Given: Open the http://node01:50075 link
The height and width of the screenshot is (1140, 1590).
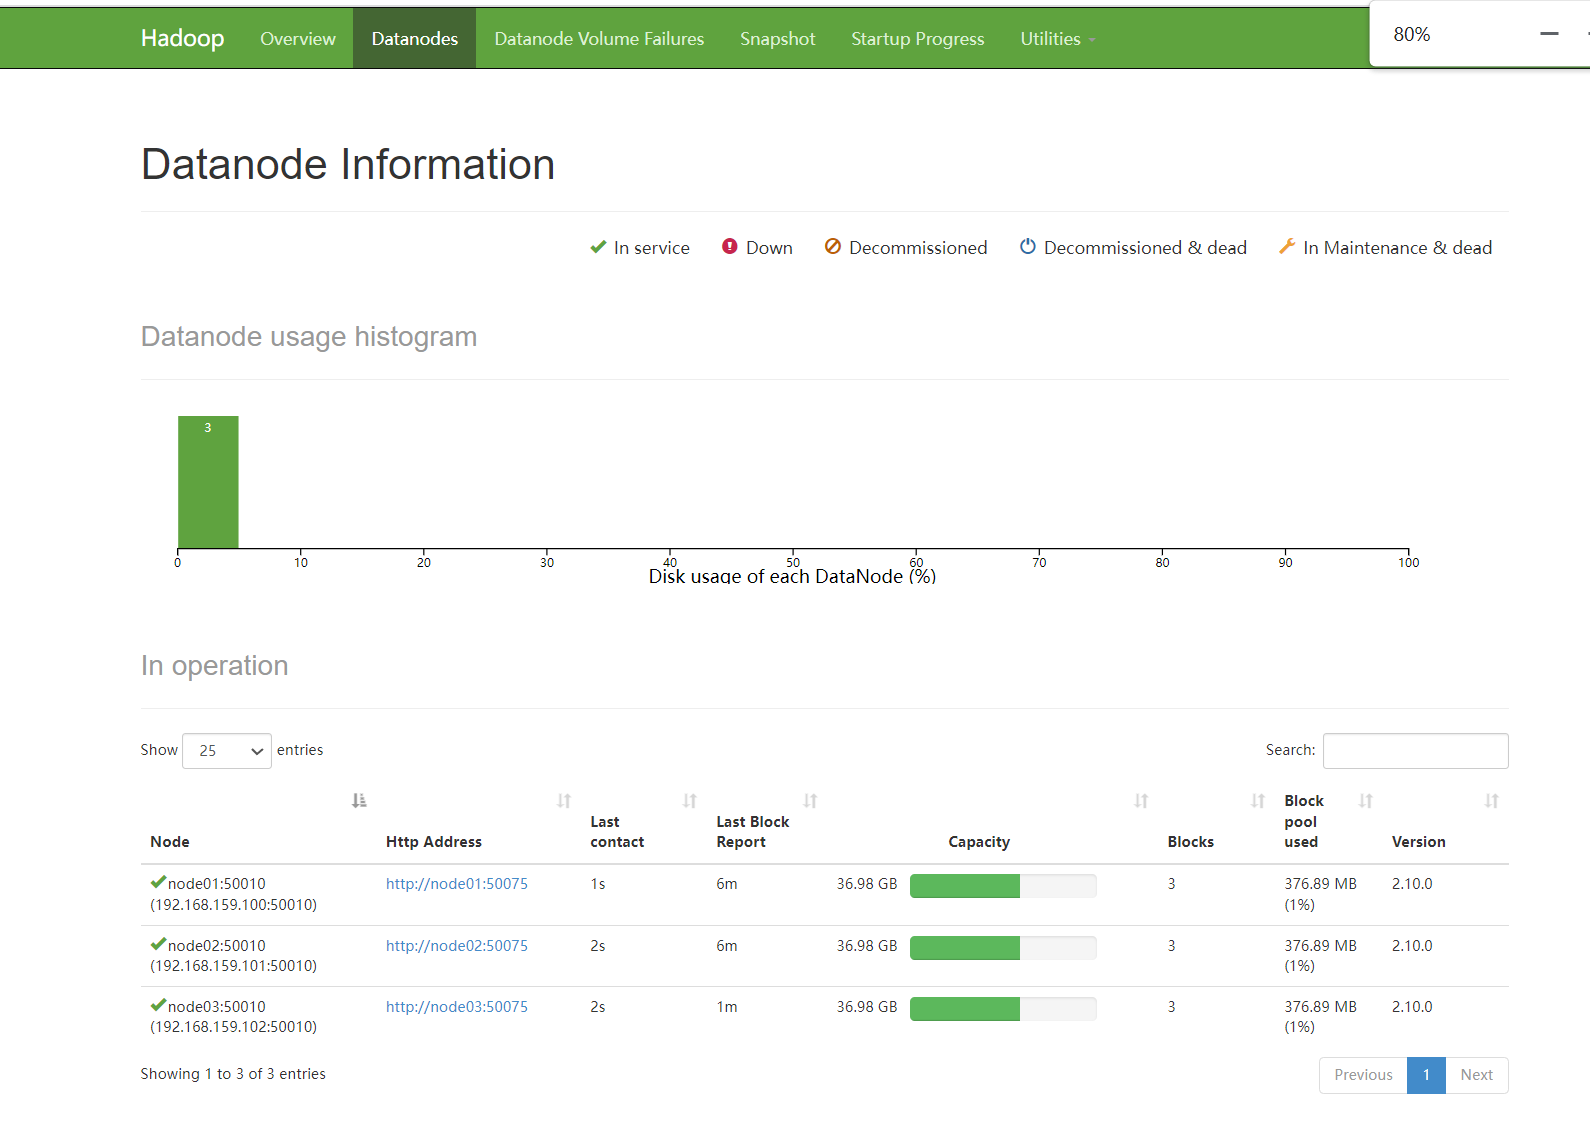Looking at the screenshot, I should point(457,884).
